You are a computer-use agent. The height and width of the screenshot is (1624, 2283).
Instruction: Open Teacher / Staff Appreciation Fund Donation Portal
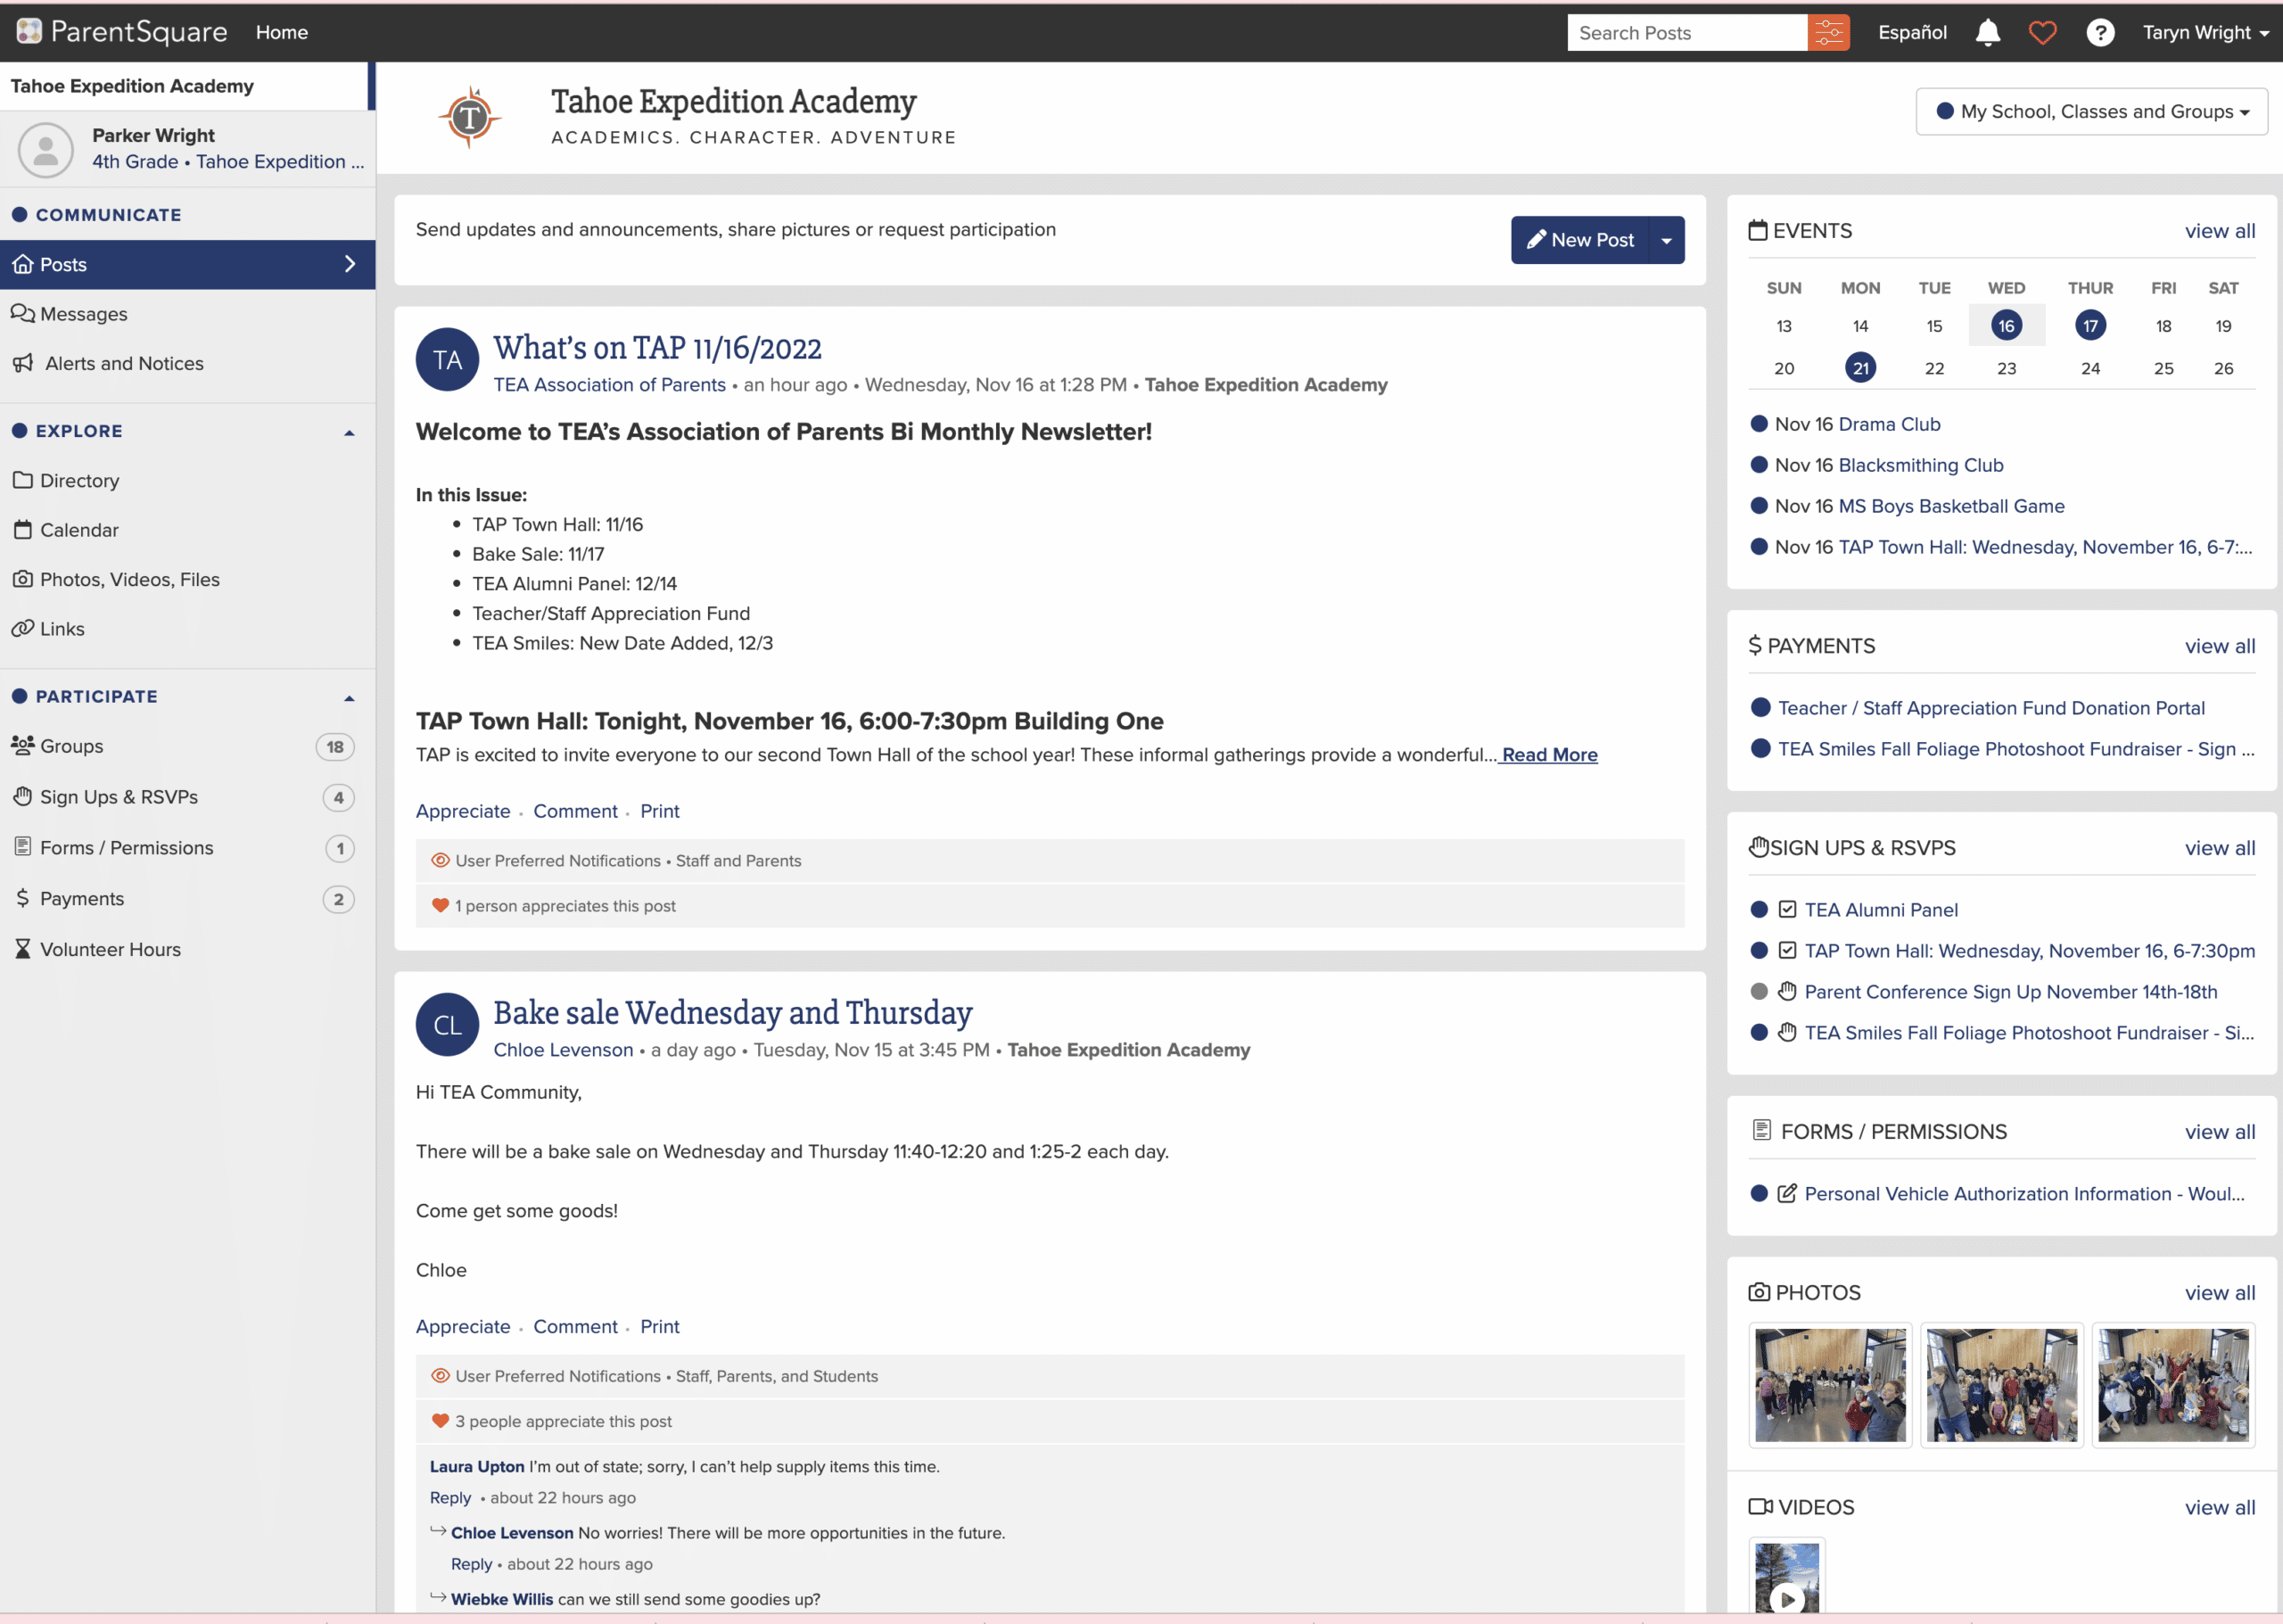point(1990,708)
